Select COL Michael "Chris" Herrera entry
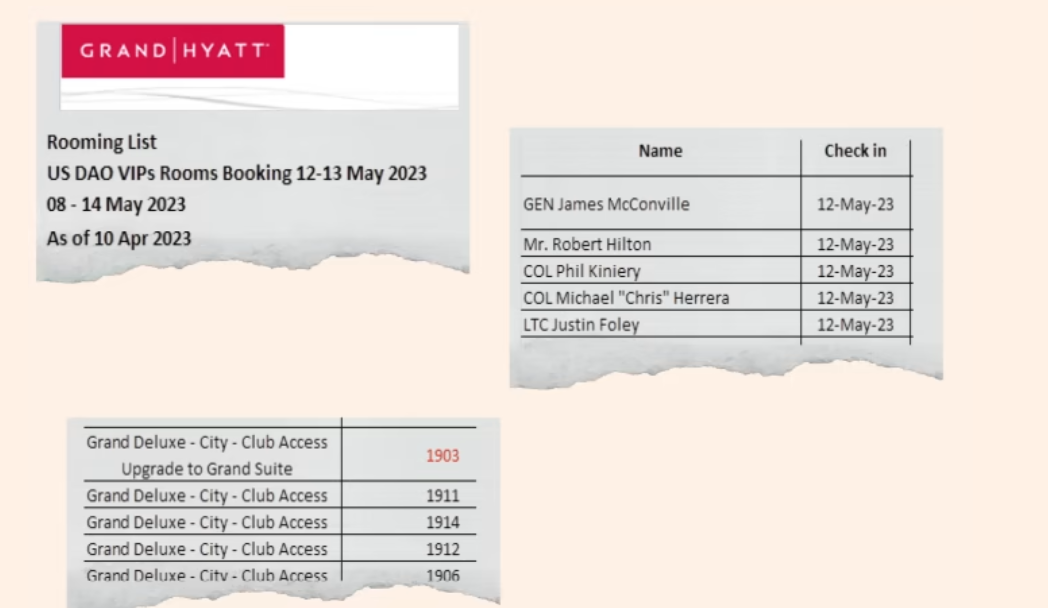The width and height of the screenshot is (1048, 608). [x=626, y=298]
